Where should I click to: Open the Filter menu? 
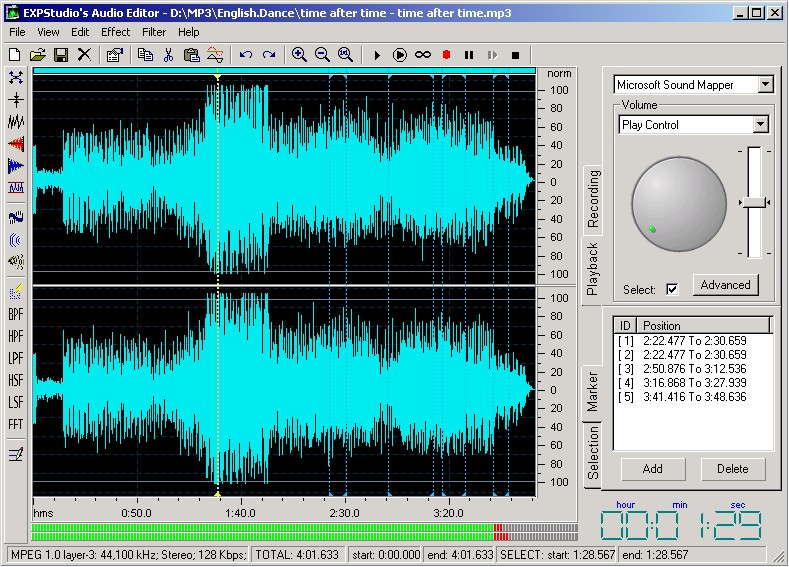[154, 32]
